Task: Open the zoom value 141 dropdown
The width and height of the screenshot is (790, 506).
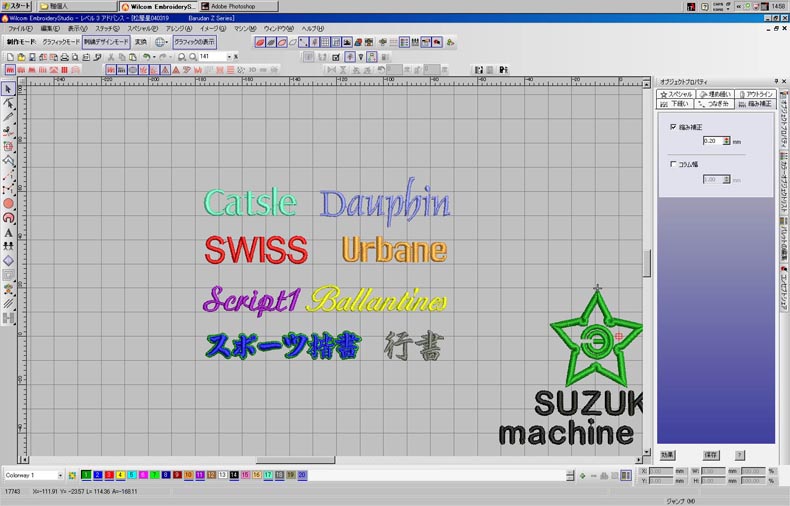Action: click(229, 57)
